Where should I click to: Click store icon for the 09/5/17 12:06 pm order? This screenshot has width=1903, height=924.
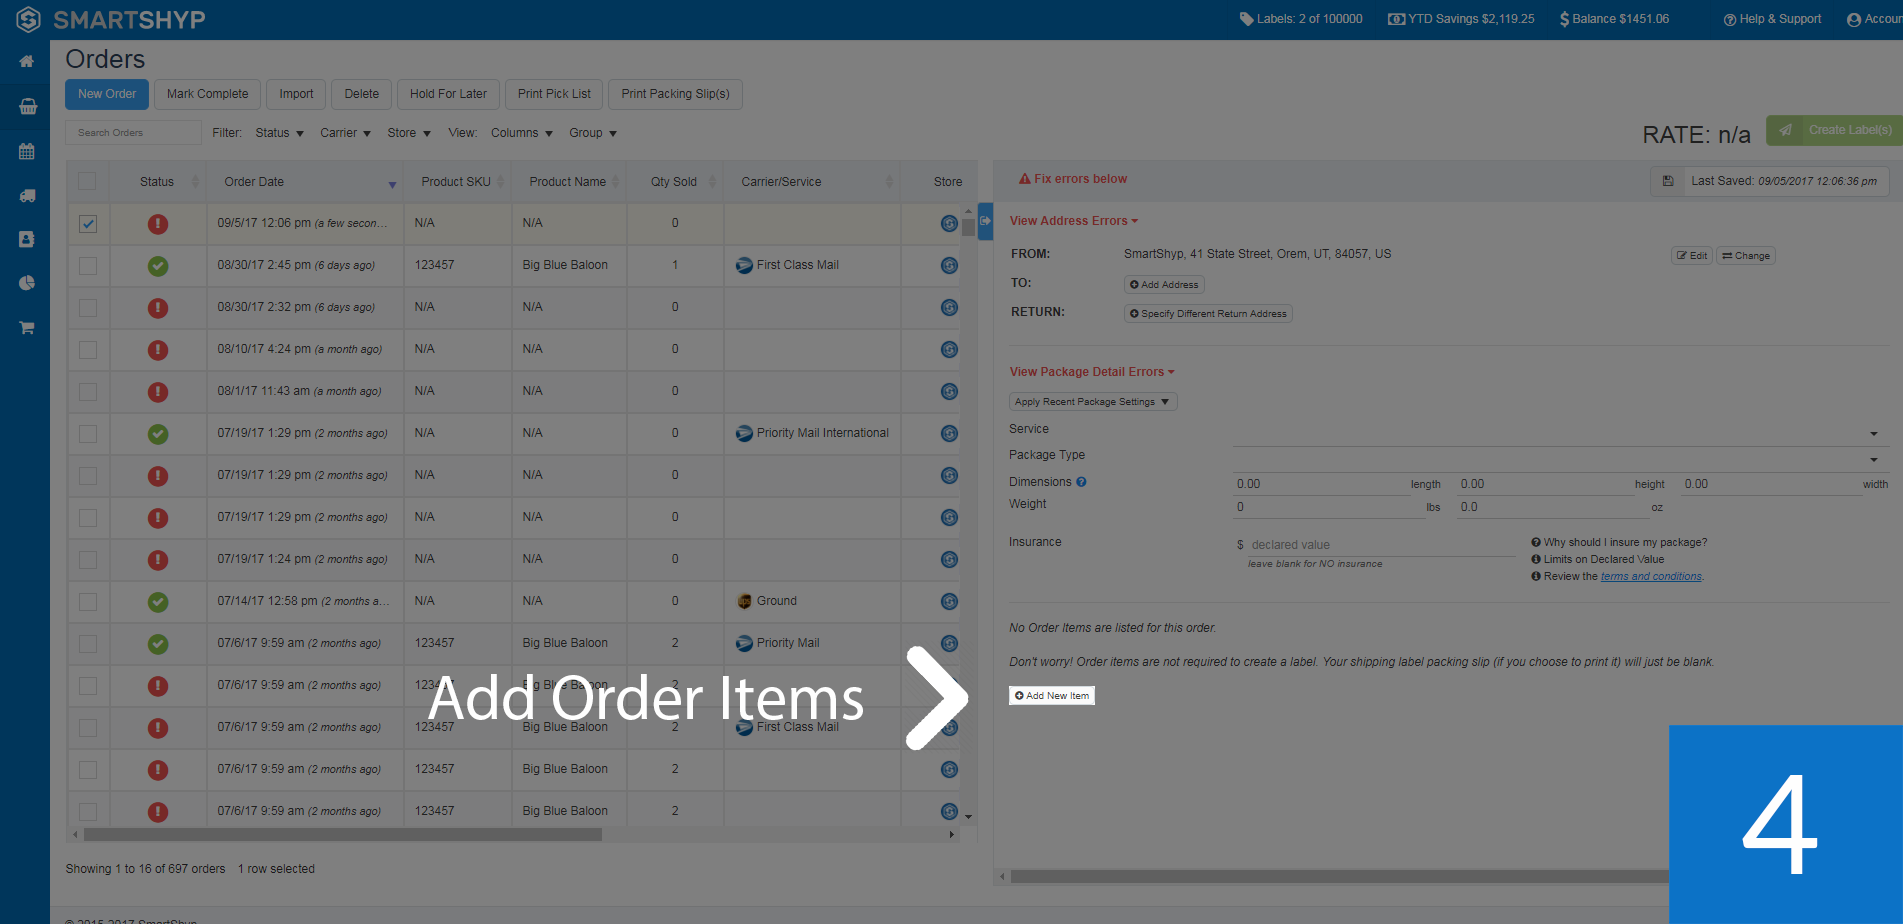pos(949,223)
